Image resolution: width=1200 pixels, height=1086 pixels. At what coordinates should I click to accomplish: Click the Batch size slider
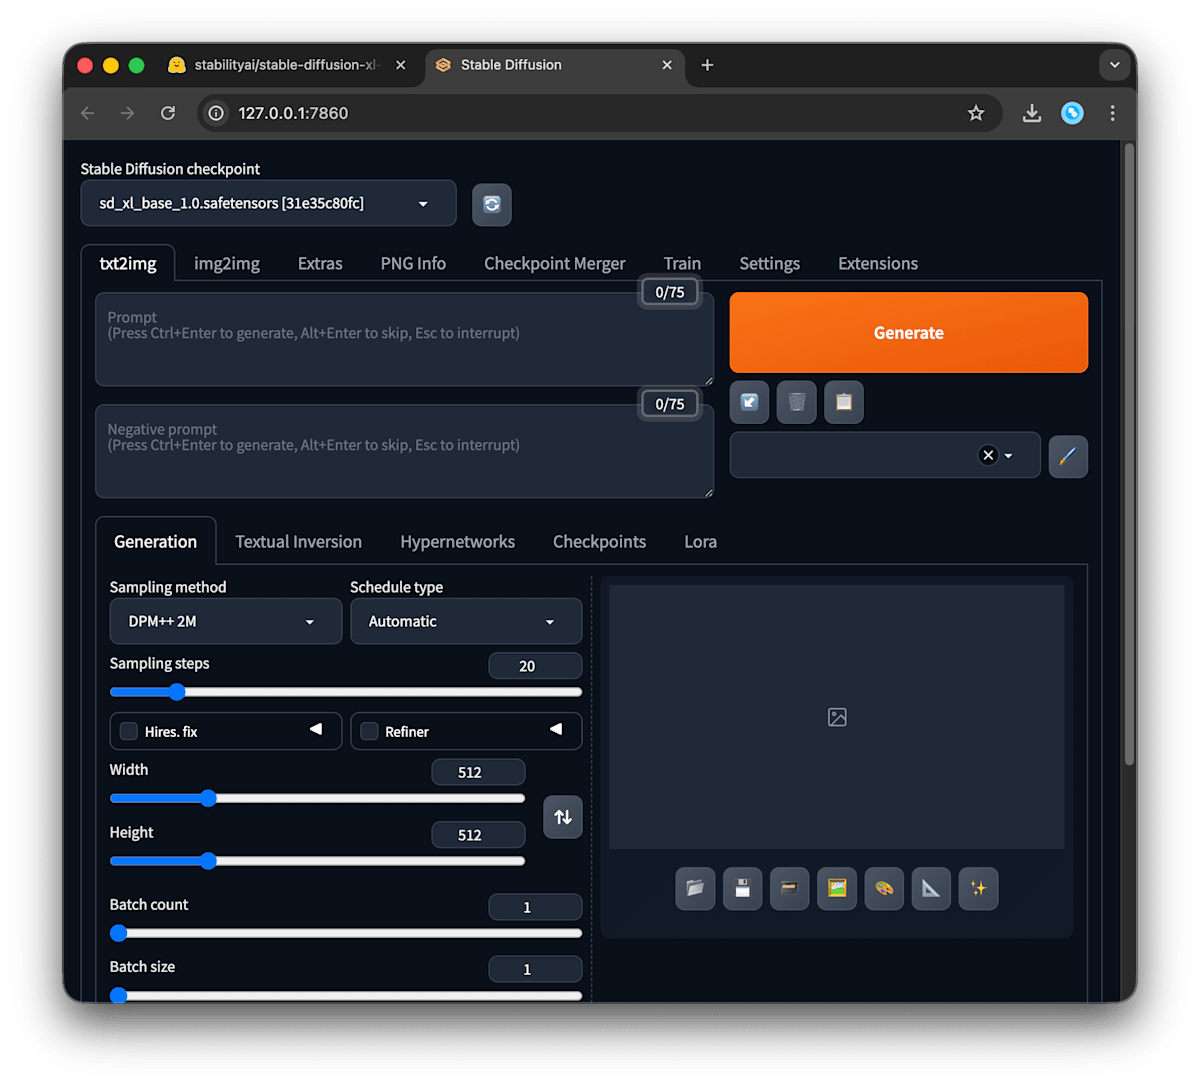coord(346,995)
